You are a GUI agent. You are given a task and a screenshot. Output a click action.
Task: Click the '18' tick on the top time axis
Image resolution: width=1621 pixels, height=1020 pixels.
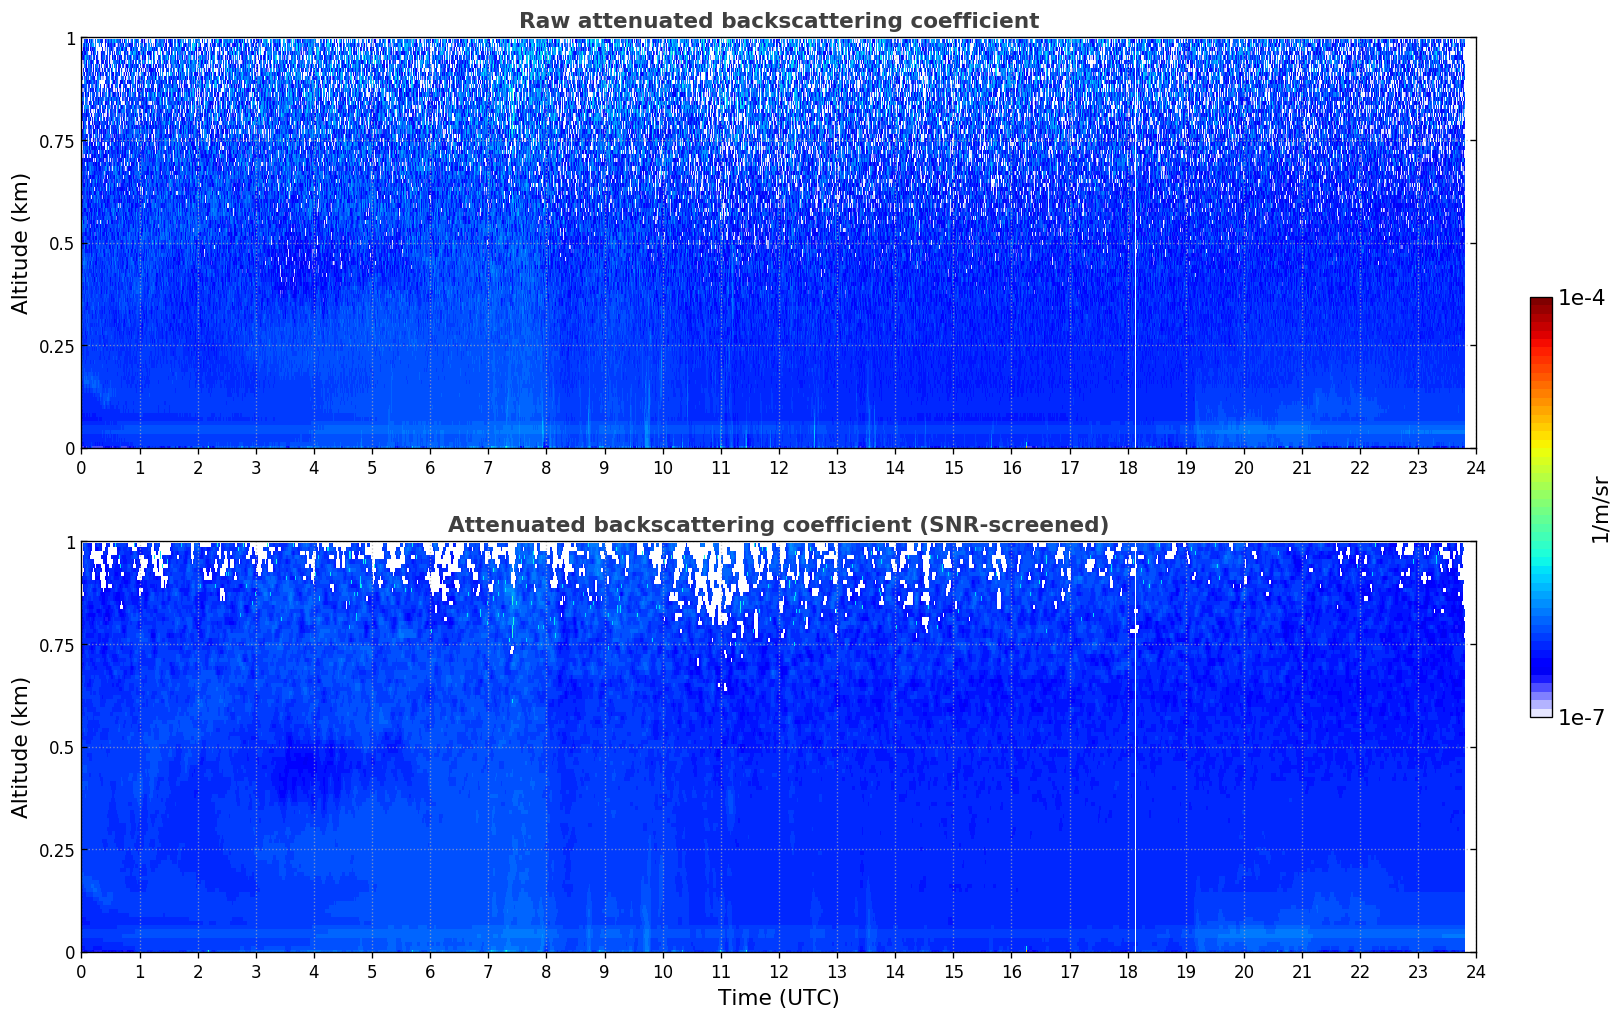pos(1127,467)
